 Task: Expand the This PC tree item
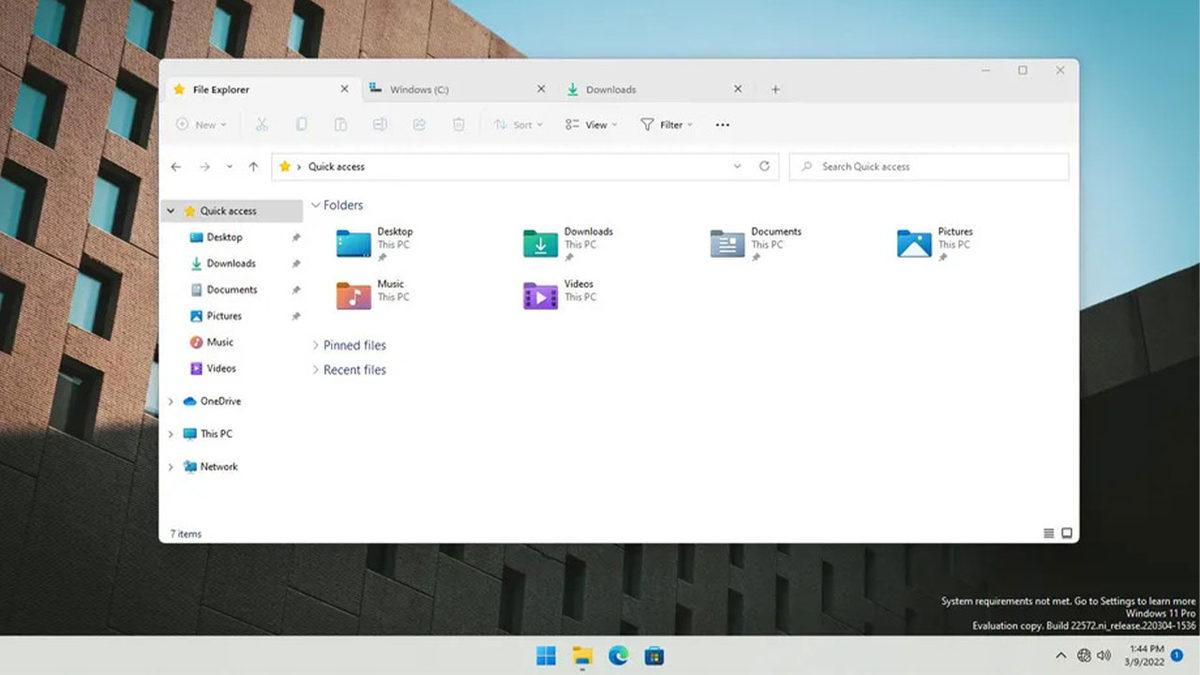pyautogui.click(x=171, y=434)
